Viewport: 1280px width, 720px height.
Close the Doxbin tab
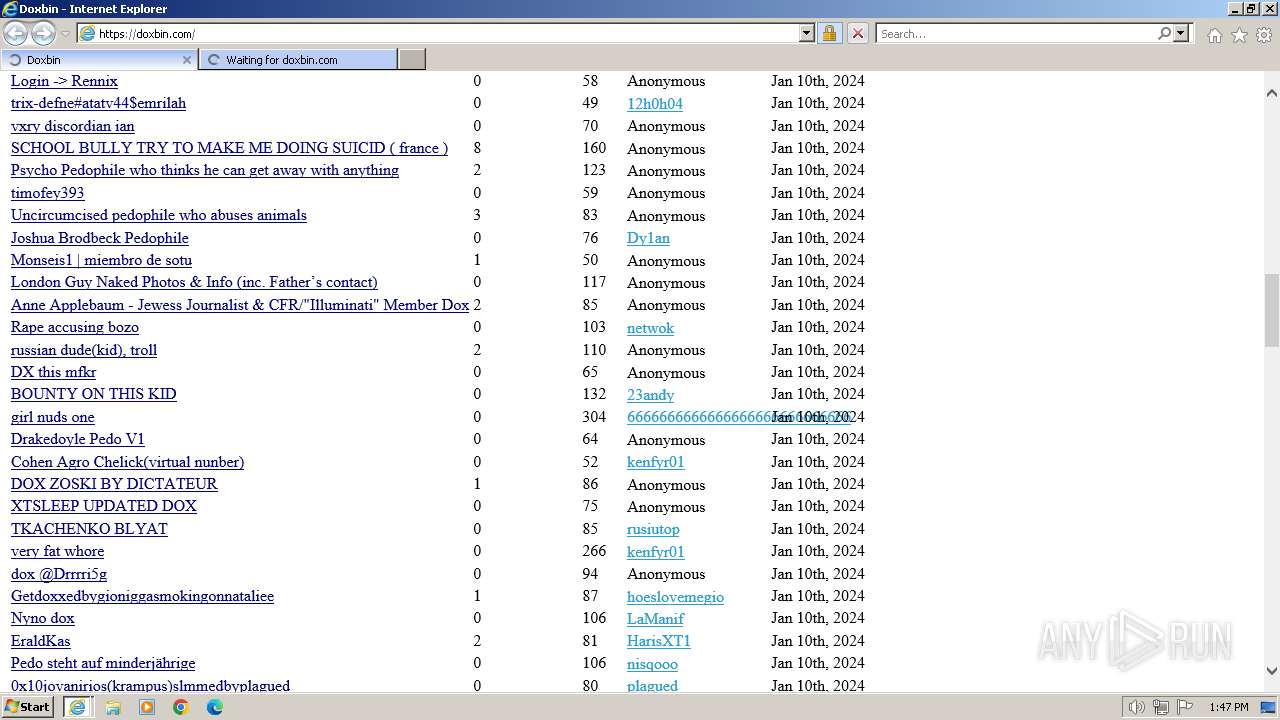[186, 60]
